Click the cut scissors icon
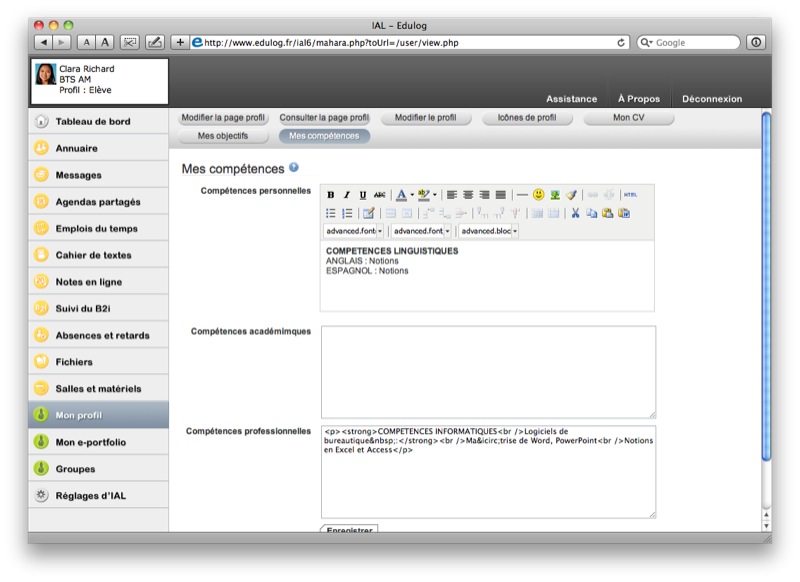 coord(576,213)
